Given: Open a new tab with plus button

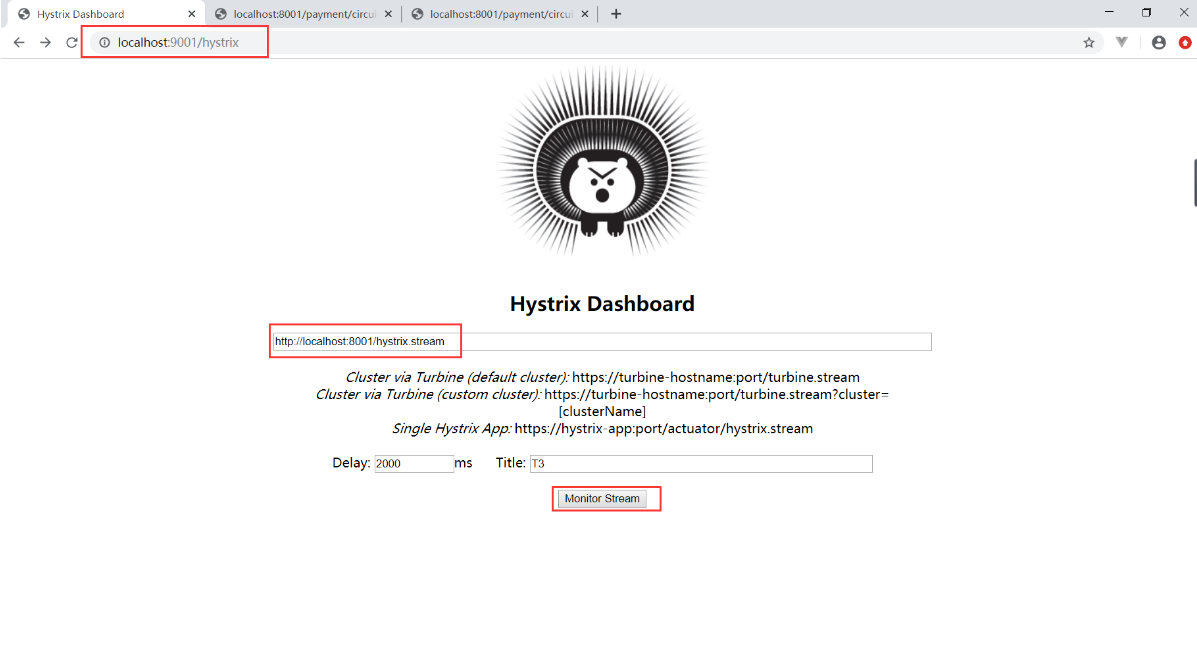Looking at the screenshot, I should tap(616, 14).
